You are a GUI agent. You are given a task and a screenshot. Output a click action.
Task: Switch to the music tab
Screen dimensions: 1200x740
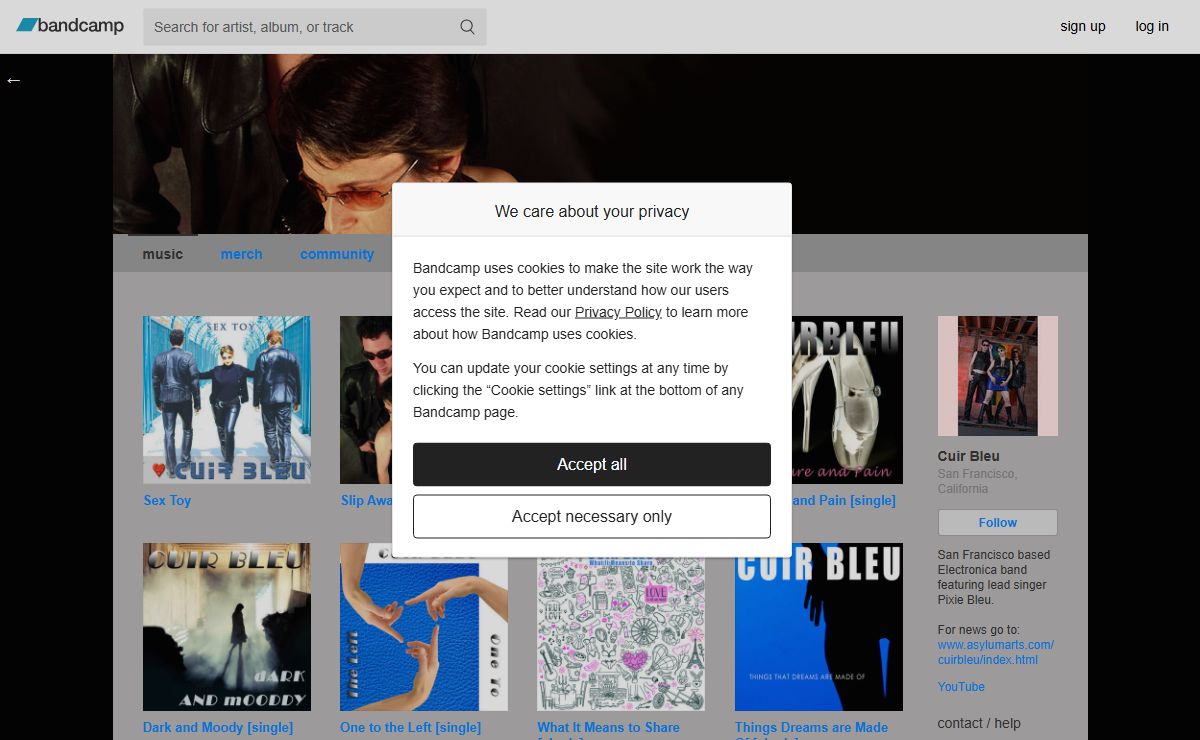pos(163,254)
